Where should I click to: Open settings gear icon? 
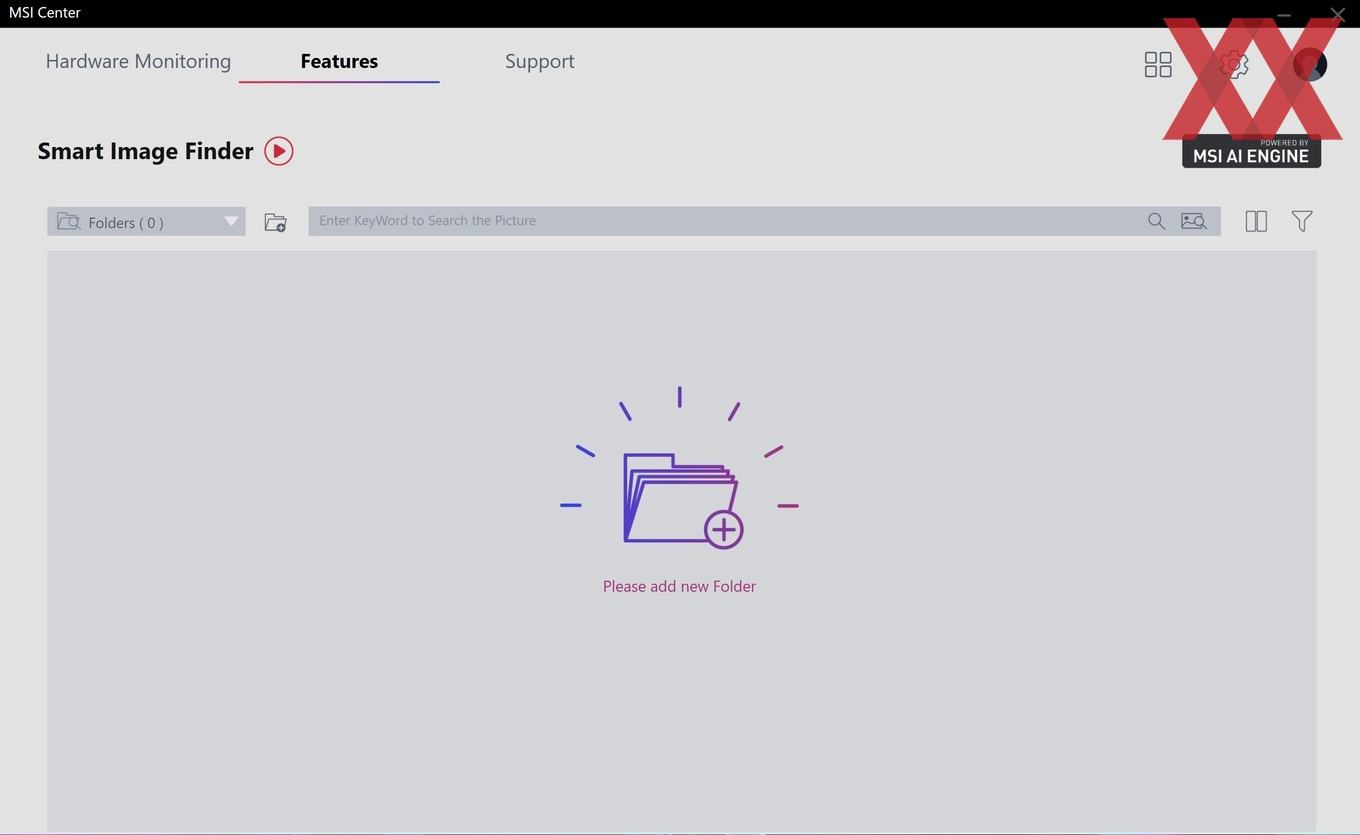[1234, 65]
